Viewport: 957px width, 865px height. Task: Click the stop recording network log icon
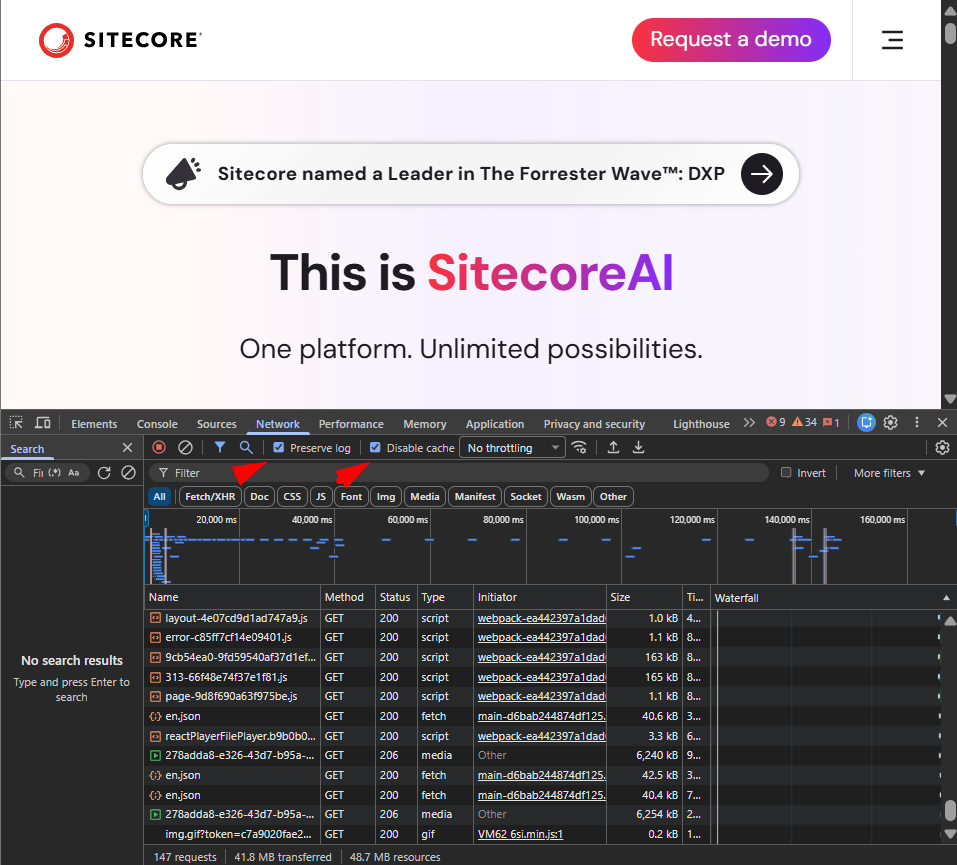click(159, 448)
